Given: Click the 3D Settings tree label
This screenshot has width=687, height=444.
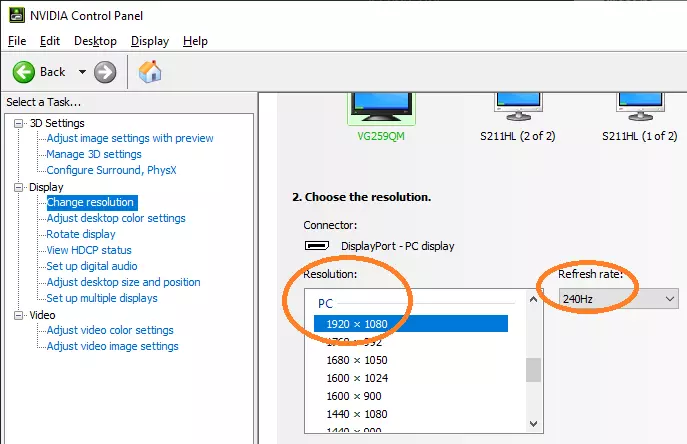Looking at the screenshot, I should 57,123.
